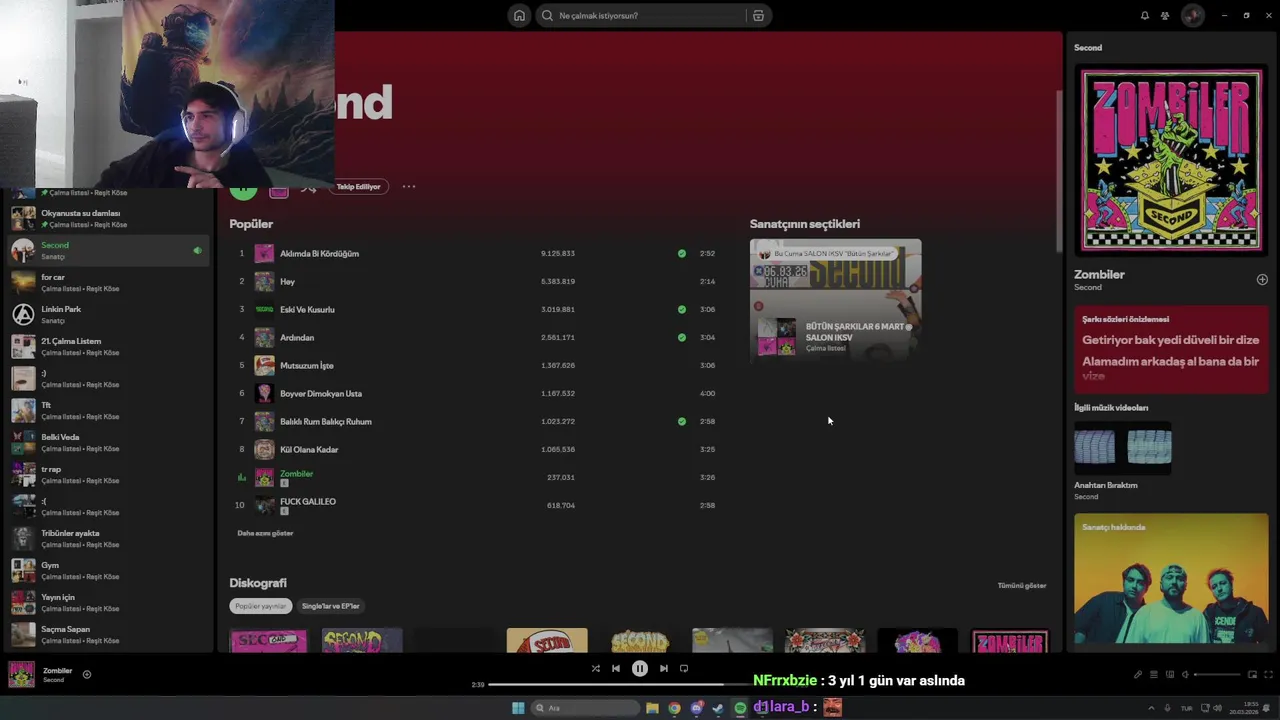
Task: Mute with the volume speaker icon
Action: (x=1185, y=674)
